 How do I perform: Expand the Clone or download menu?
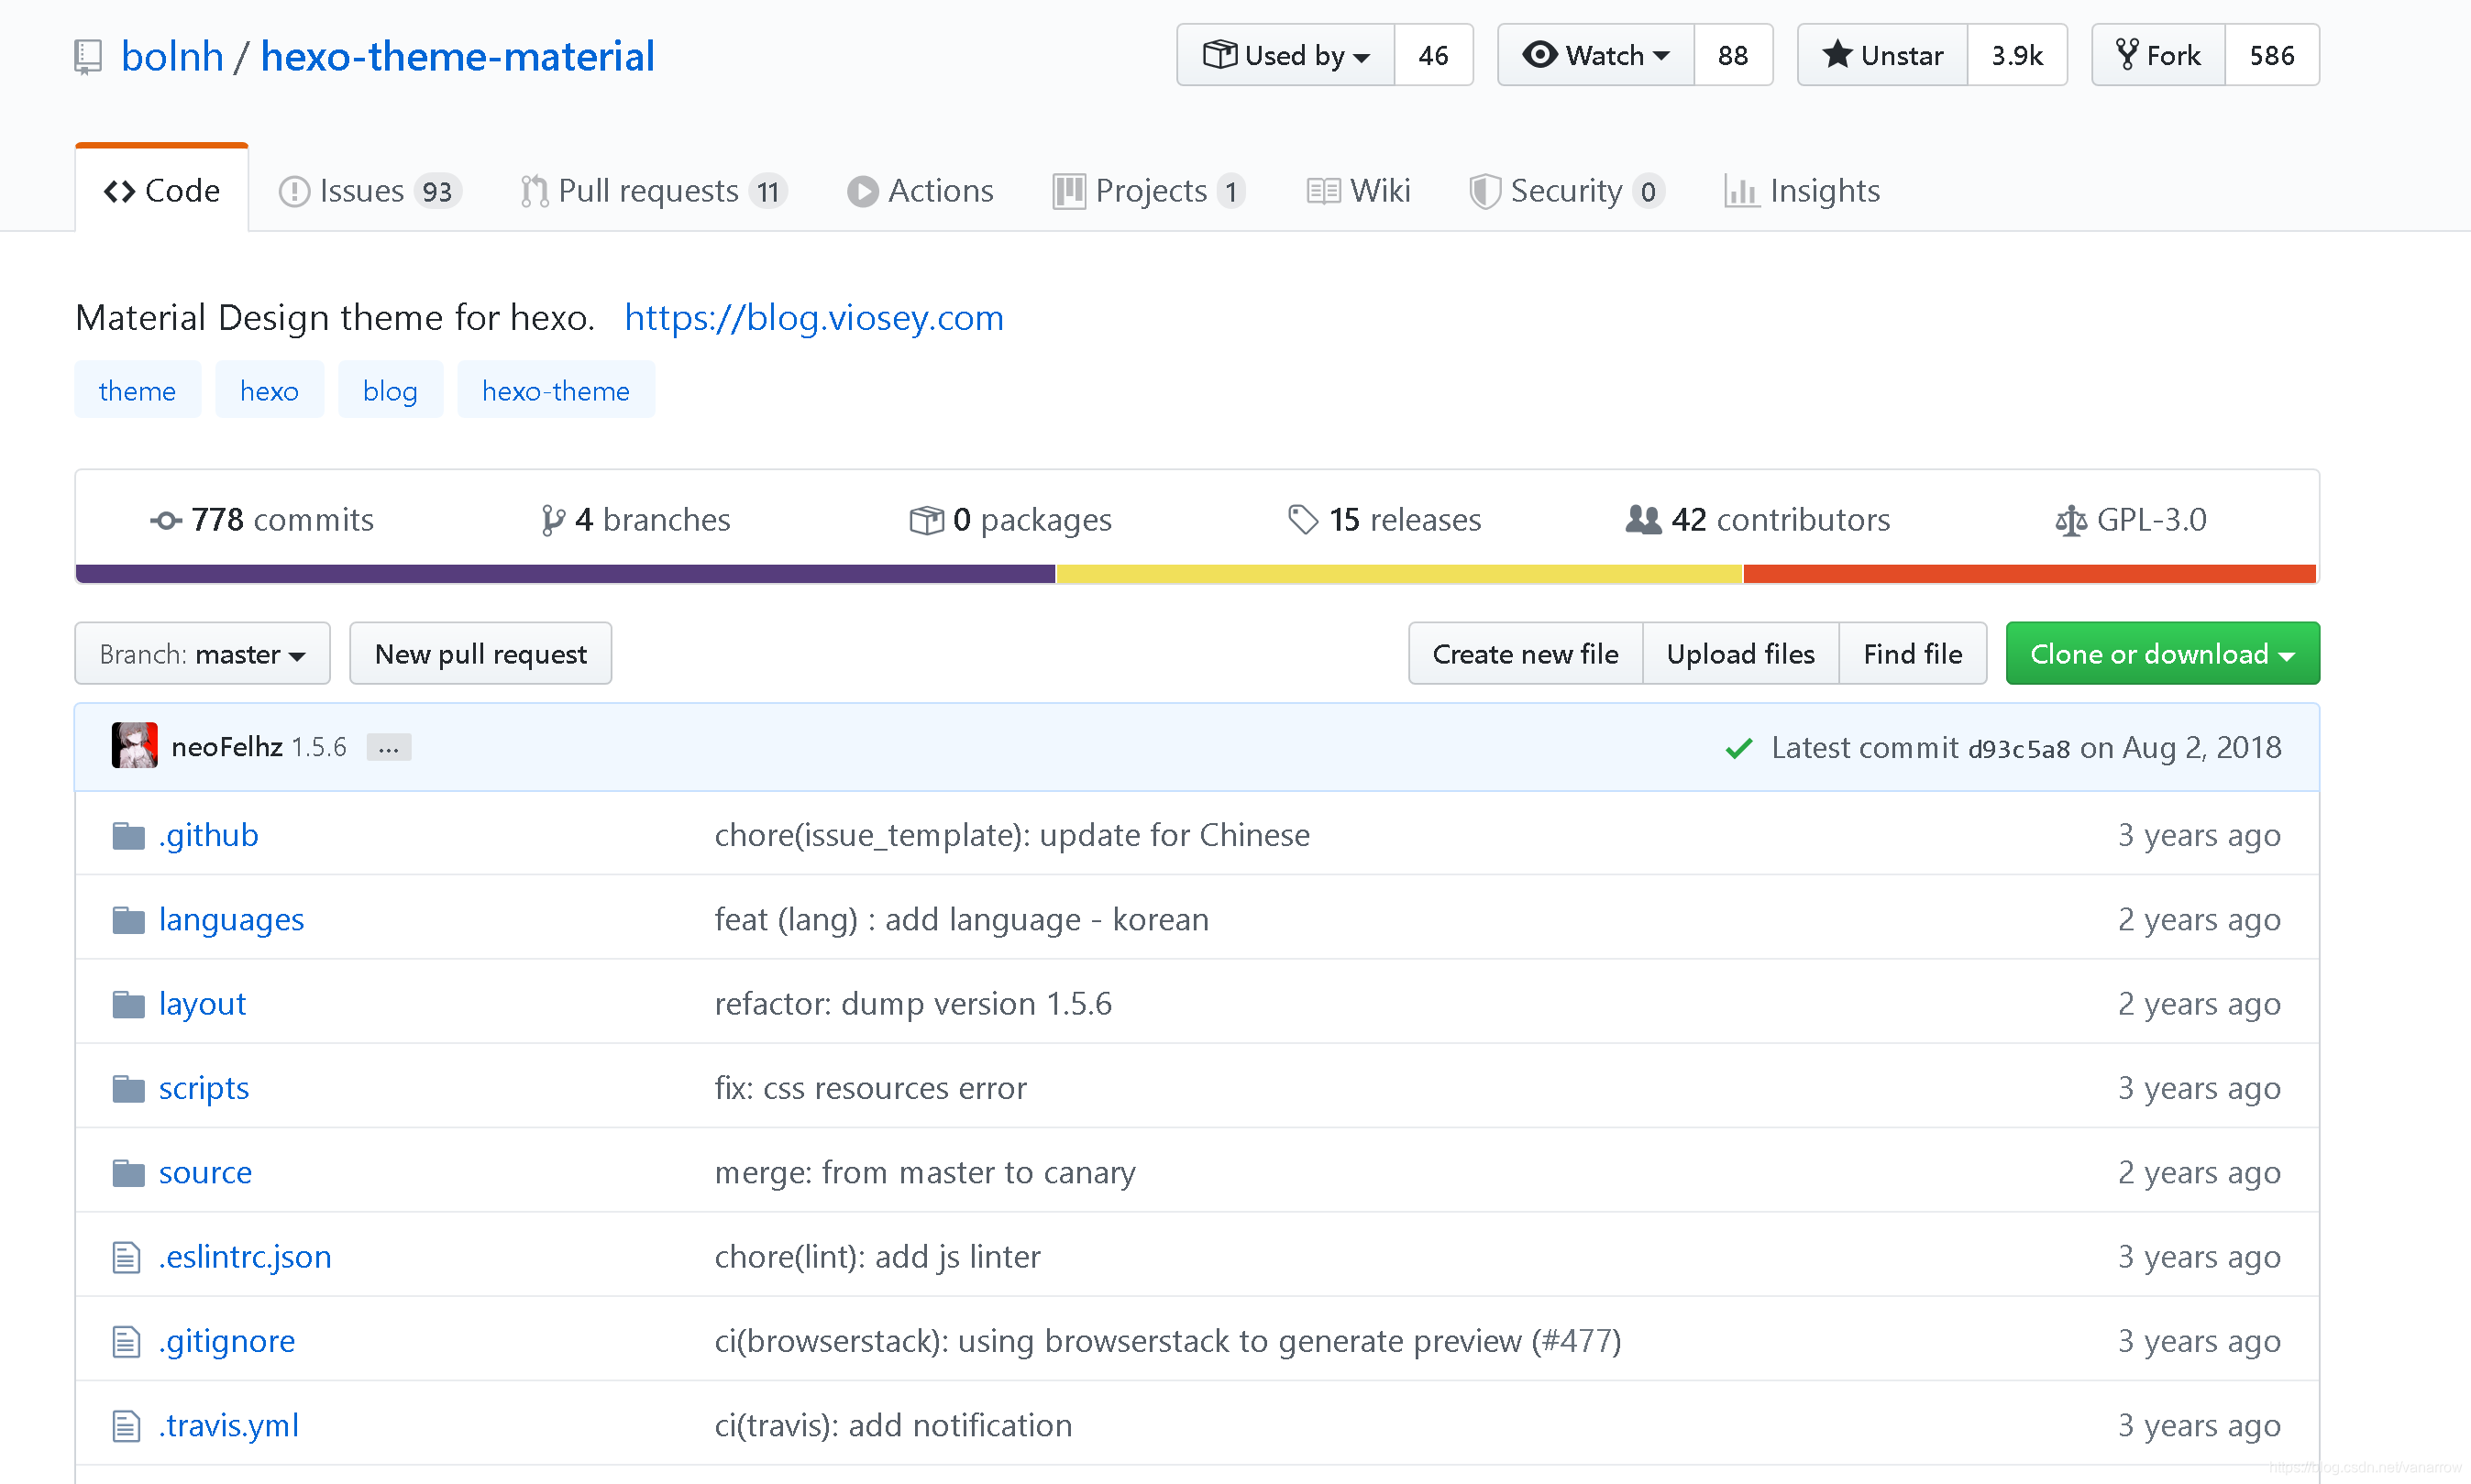pos(2161,654)
